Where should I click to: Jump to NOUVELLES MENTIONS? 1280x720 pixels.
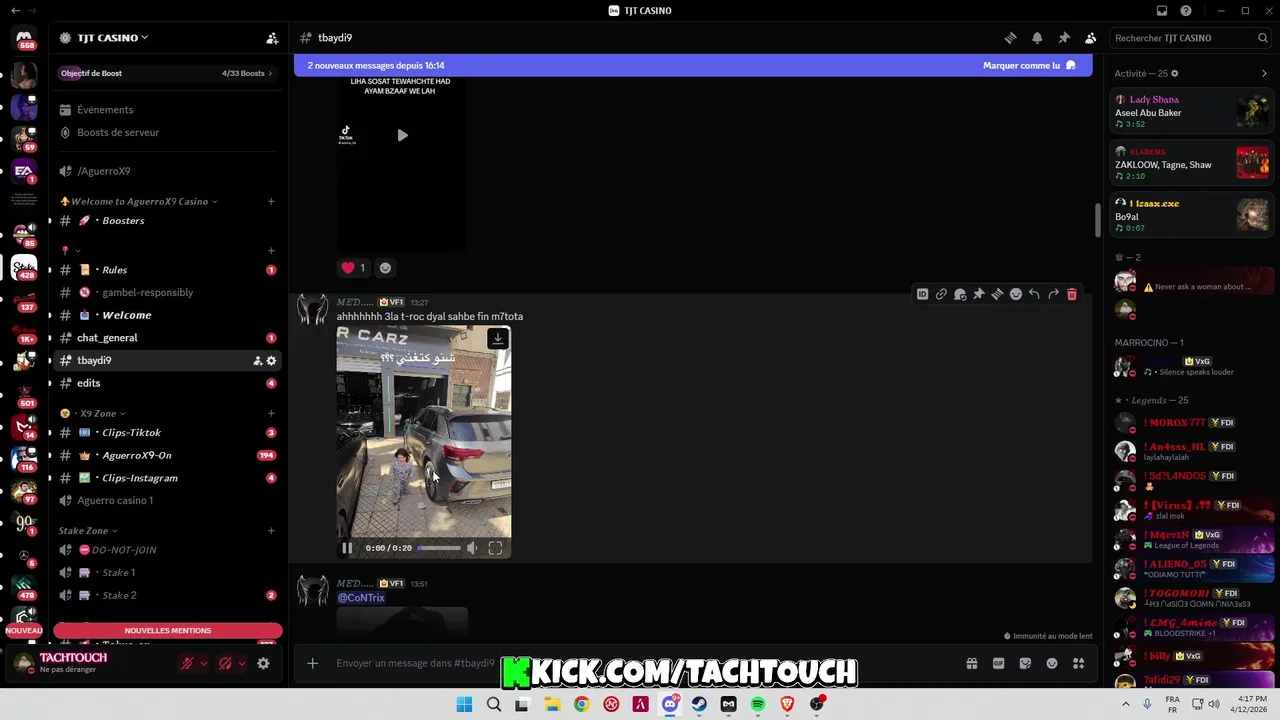click(168, 630)
